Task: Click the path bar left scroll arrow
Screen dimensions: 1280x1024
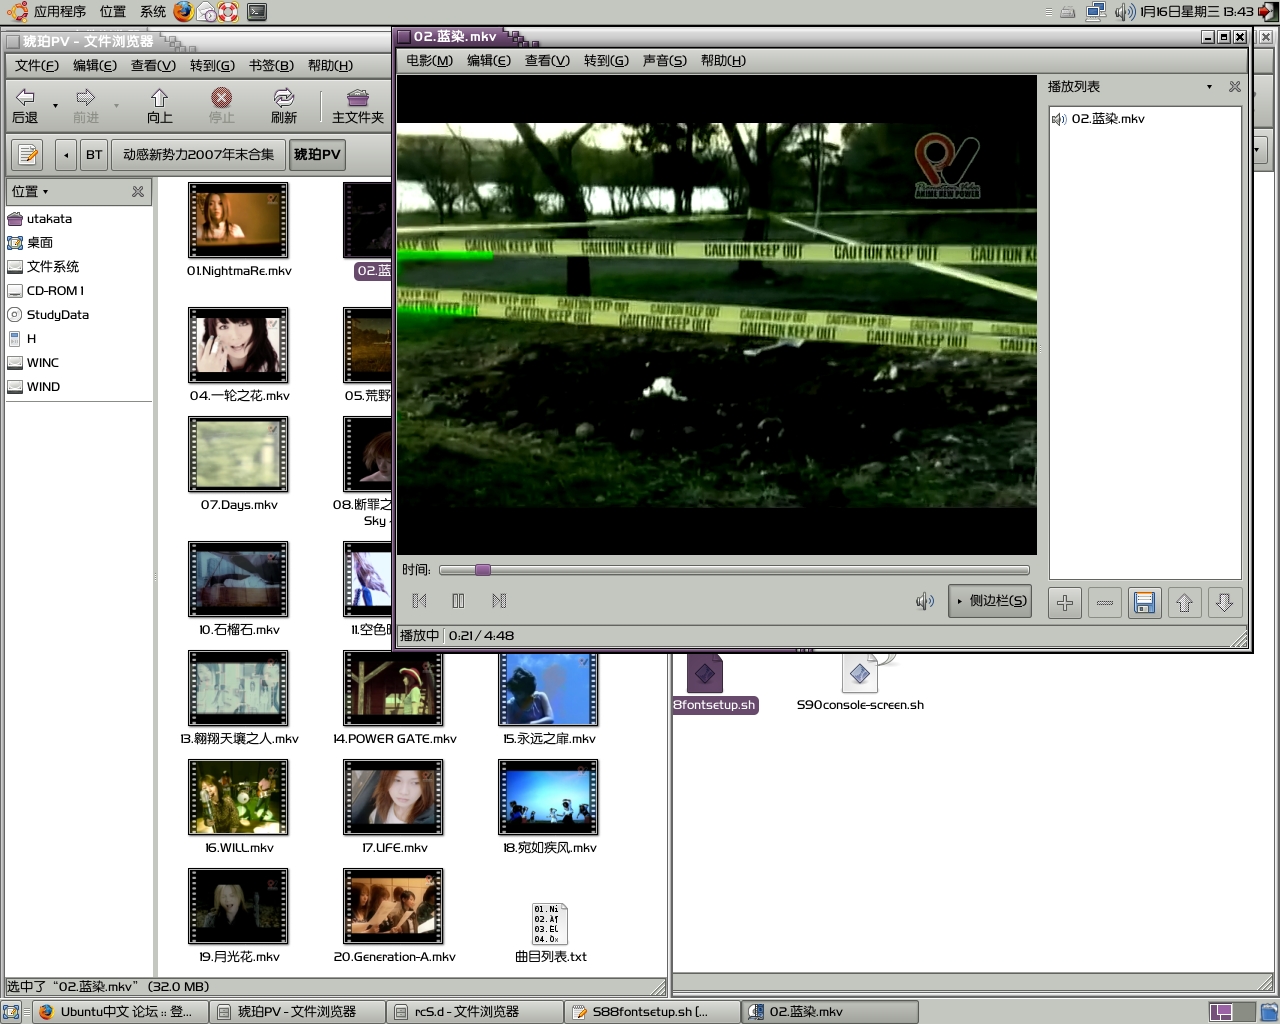Action: [x=66, y=155]
